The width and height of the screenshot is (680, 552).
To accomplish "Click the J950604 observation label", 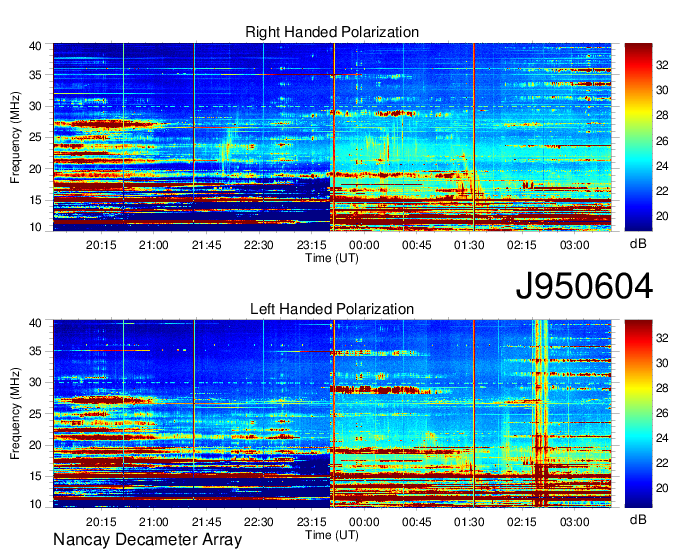I will [584, 286].
